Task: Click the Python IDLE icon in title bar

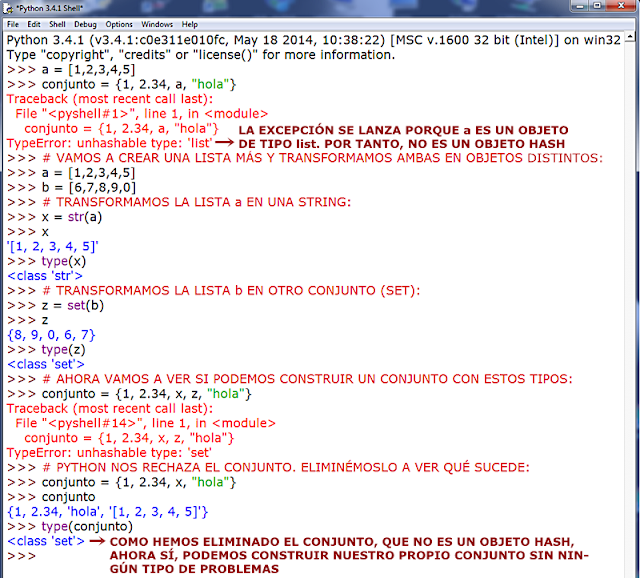Action: [8, 8]
